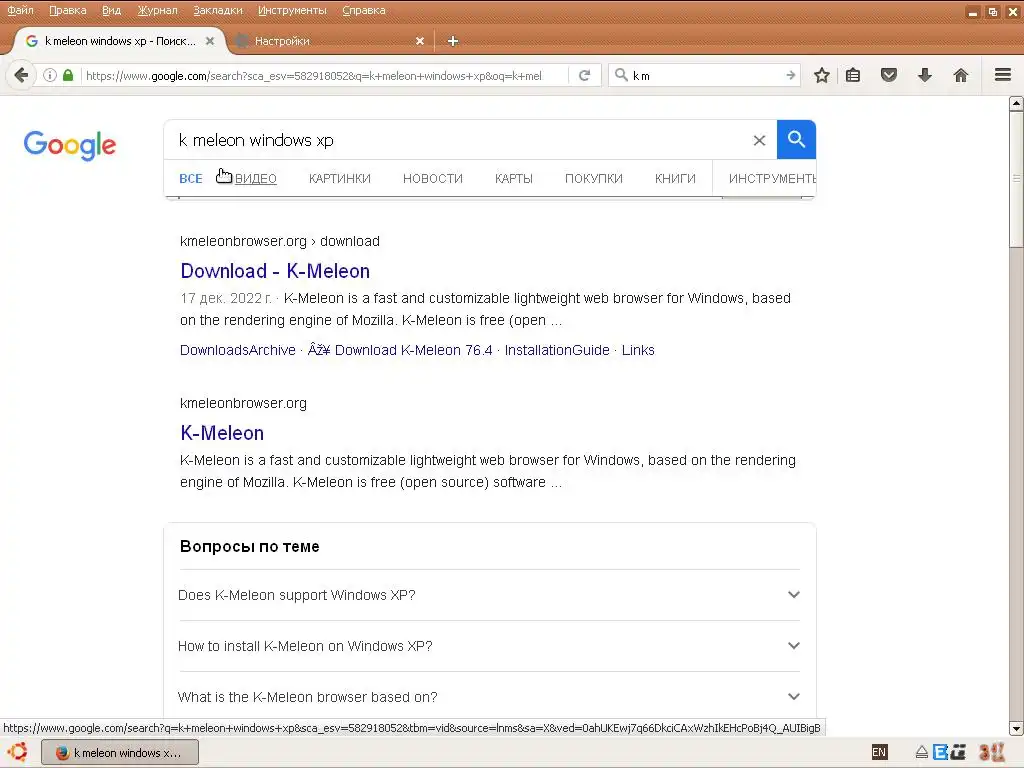Click the scrollbar down arrow

coord(1016,729)
